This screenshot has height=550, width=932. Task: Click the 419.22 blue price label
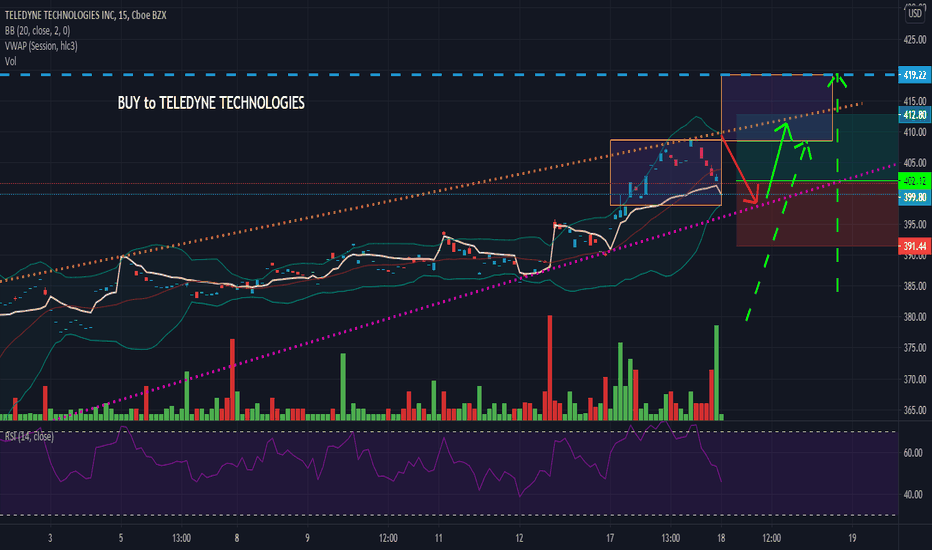[914, 75]
